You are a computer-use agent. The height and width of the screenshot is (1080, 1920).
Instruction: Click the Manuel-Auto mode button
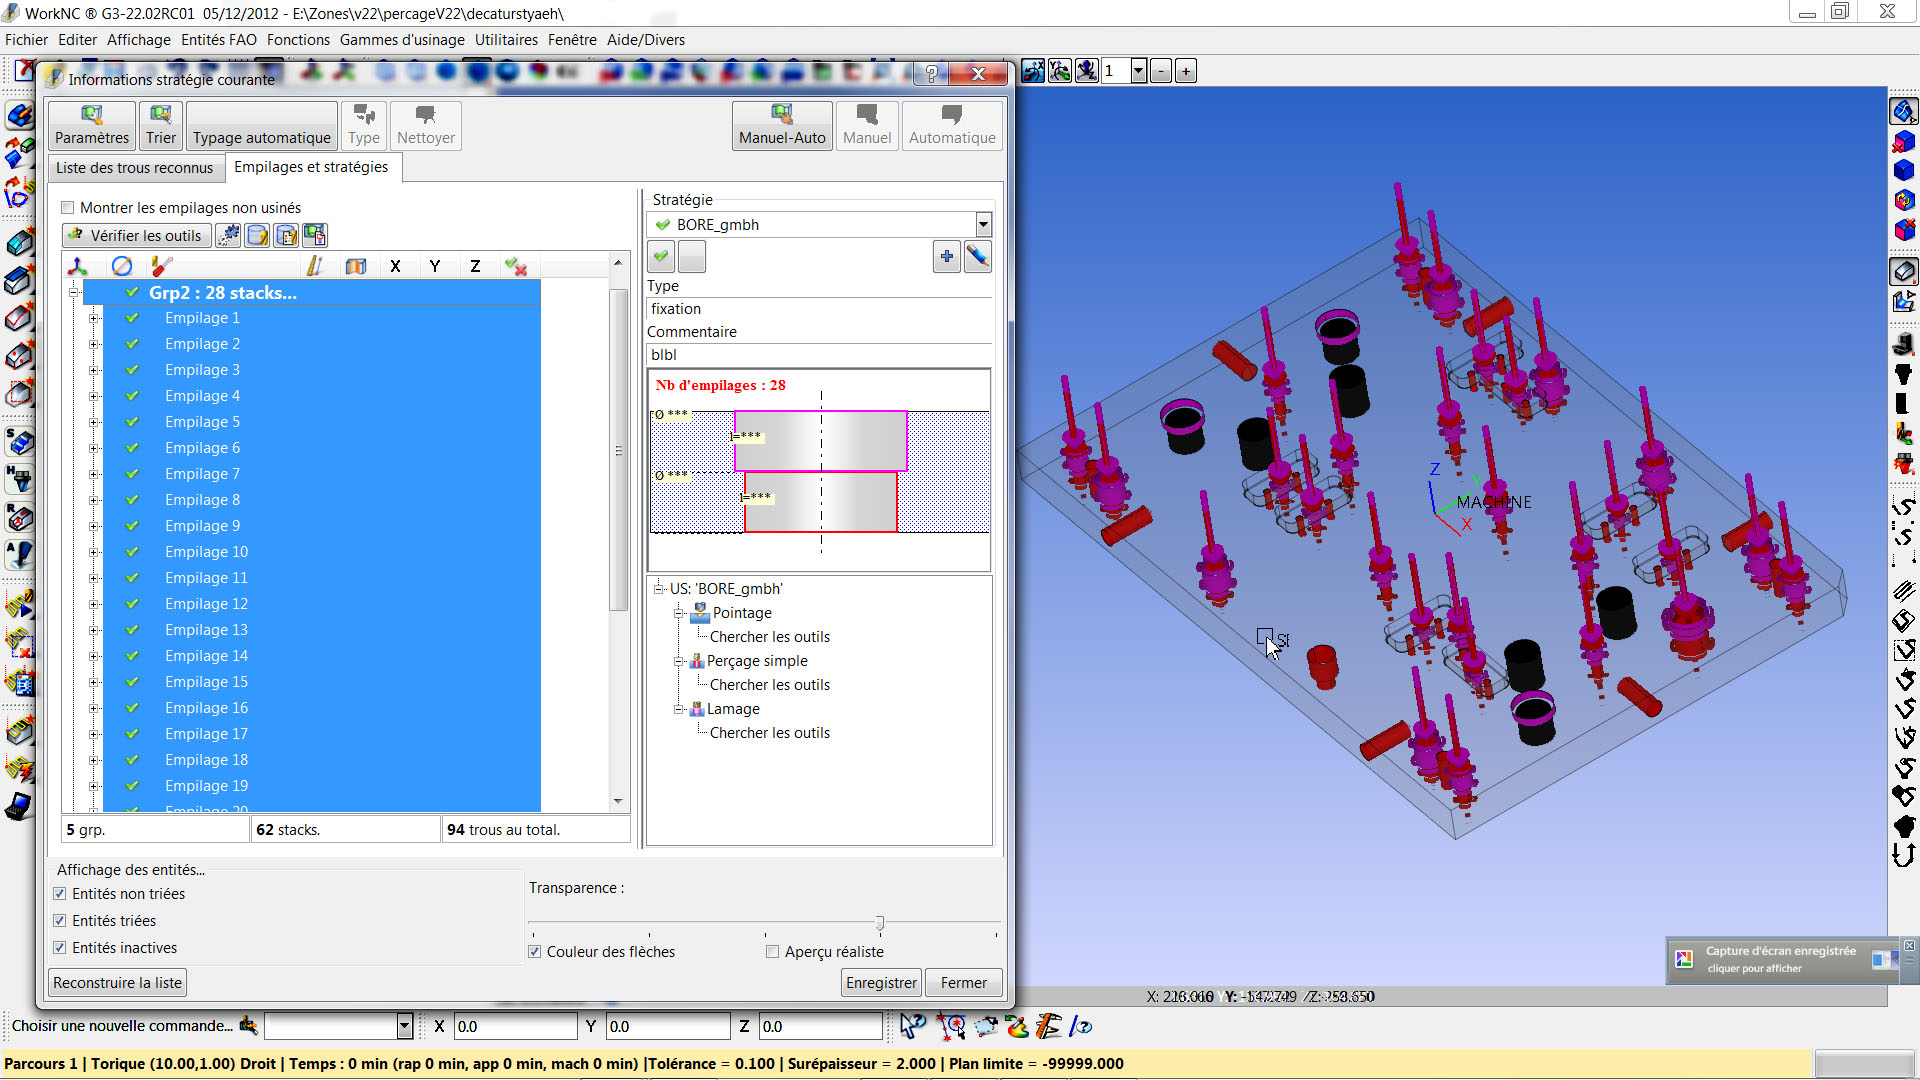point(781,125)
